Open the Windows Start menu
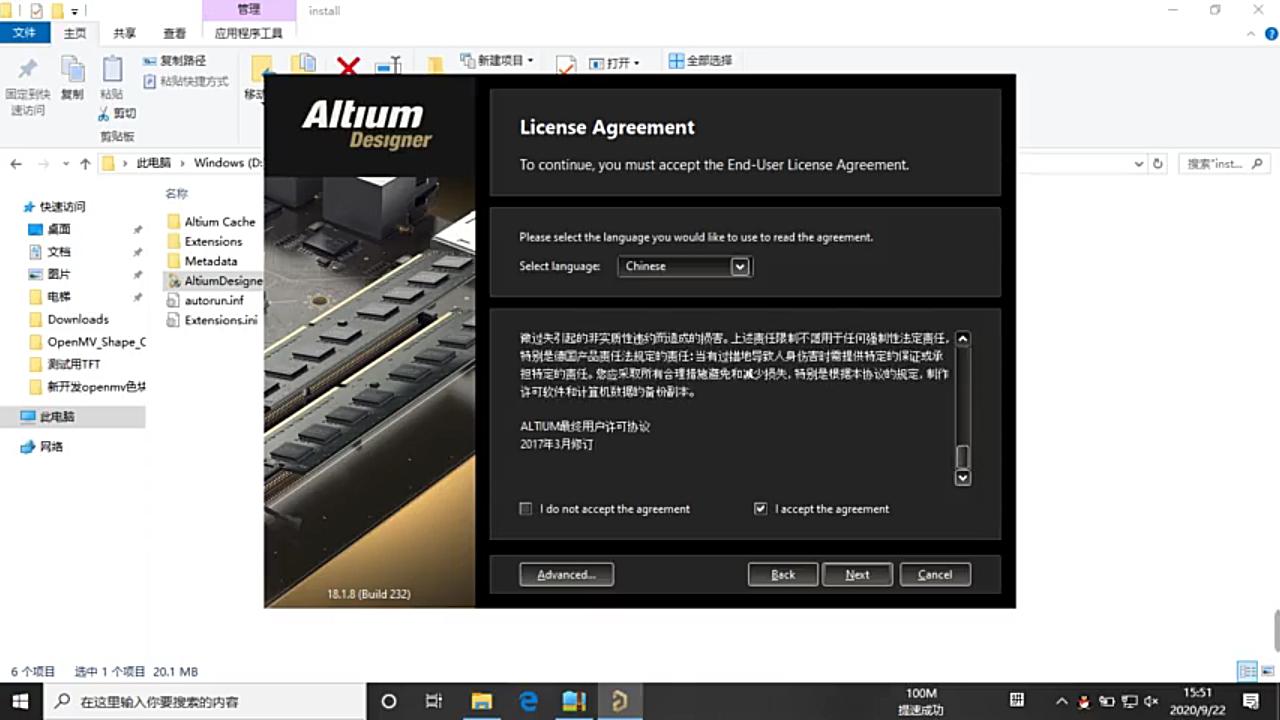Screen dimensions: 1280x720 [20, 702]
